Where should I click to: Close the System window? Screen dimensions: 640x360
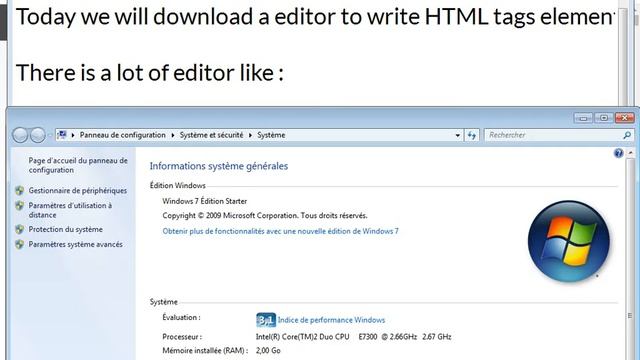coord(624,118)
